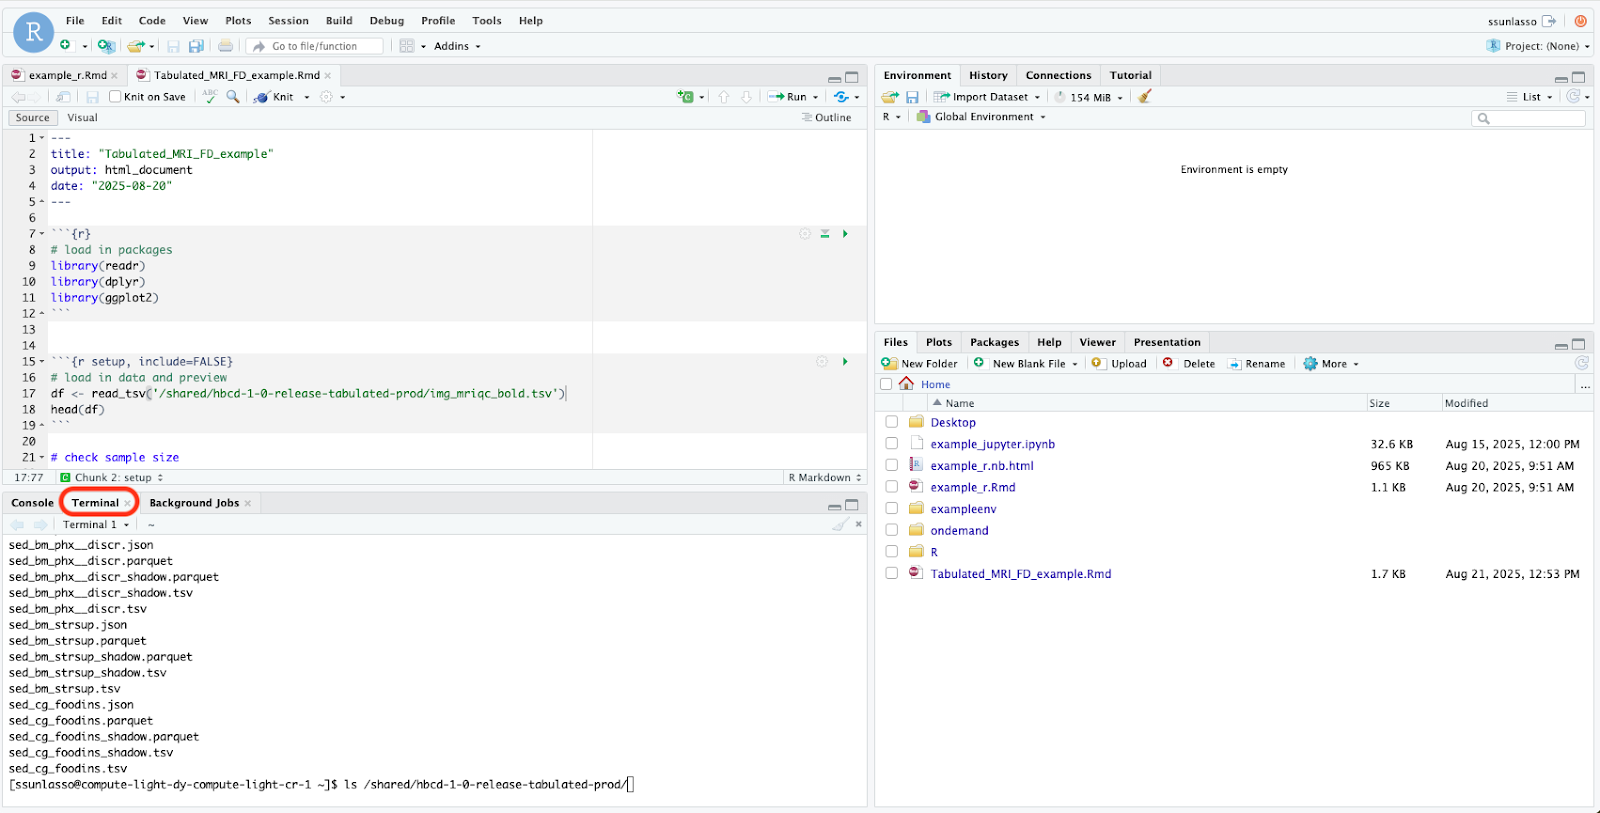Click the Go to file/function field
1600x813 pixels.
[315, 46]
